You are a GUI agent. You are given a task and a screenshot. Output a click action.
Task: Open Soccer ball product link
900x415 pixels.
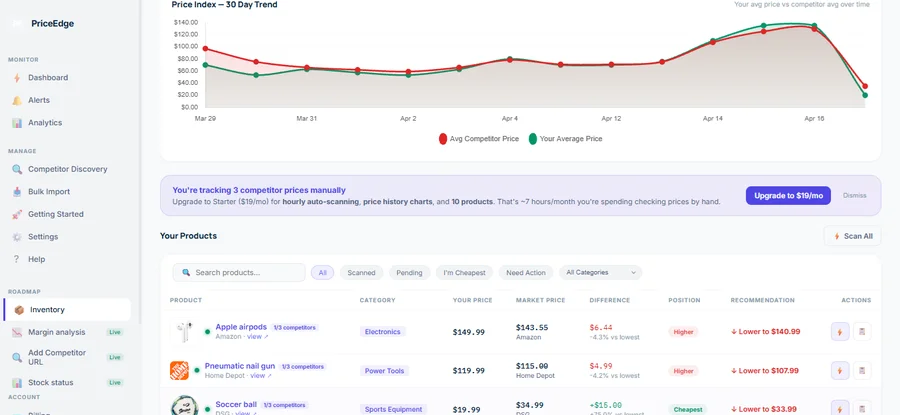point(236,405)
